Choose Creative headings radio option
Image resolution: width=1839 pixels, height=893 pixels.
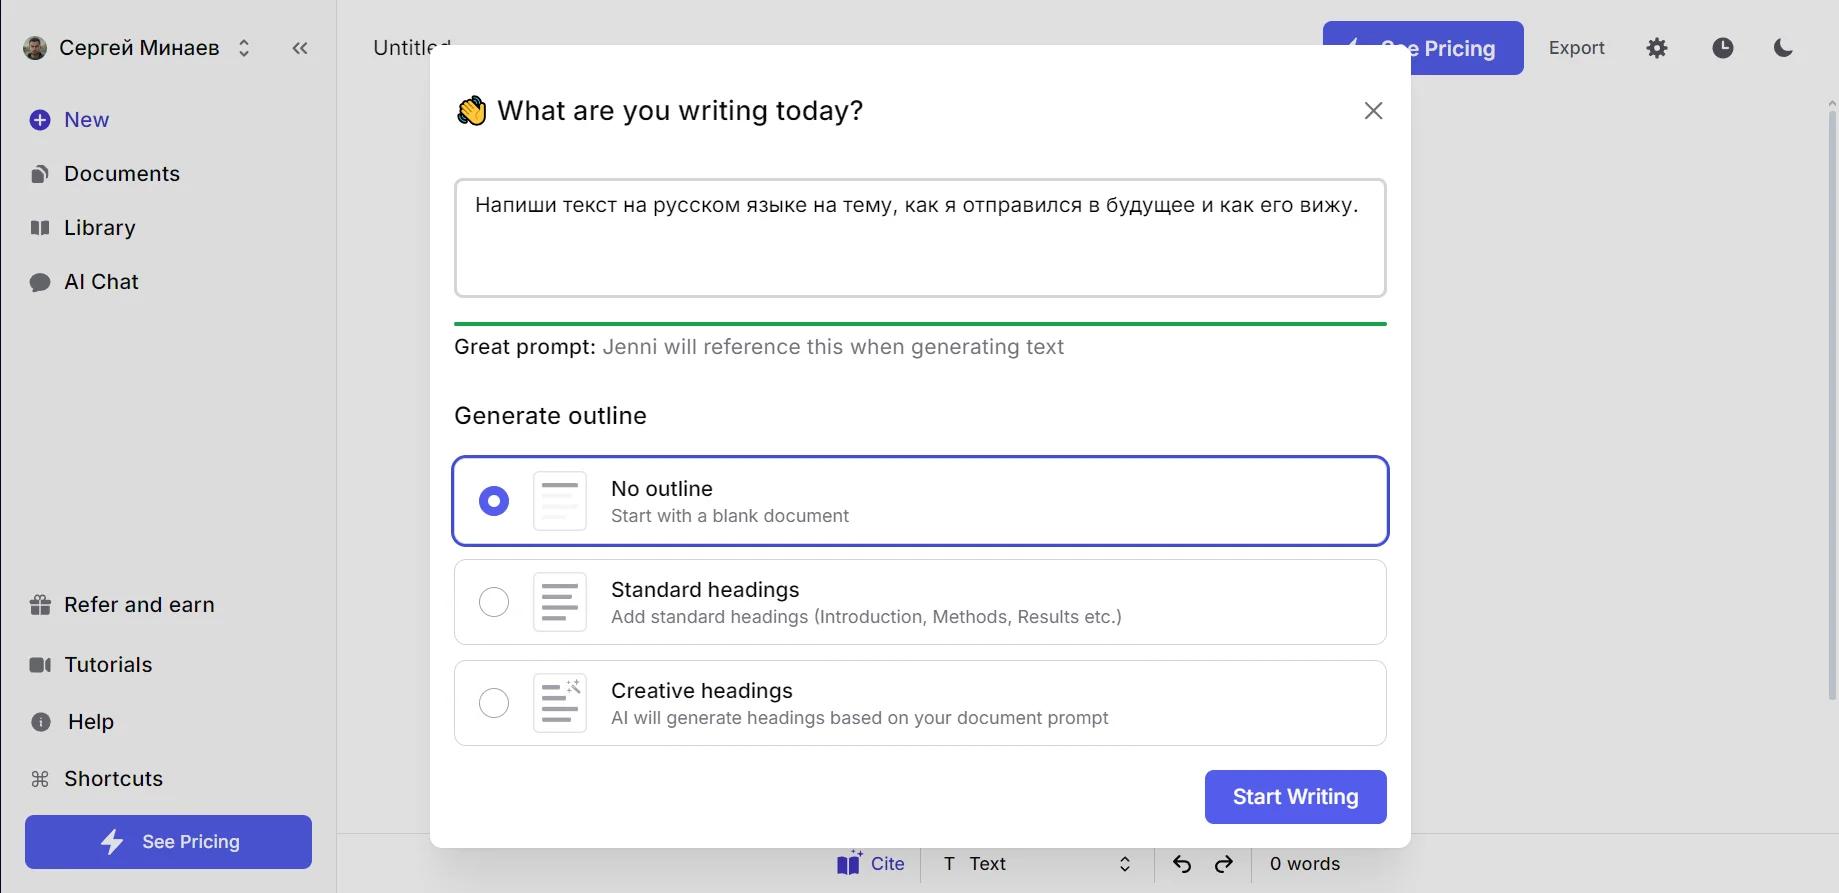[494, 703]
